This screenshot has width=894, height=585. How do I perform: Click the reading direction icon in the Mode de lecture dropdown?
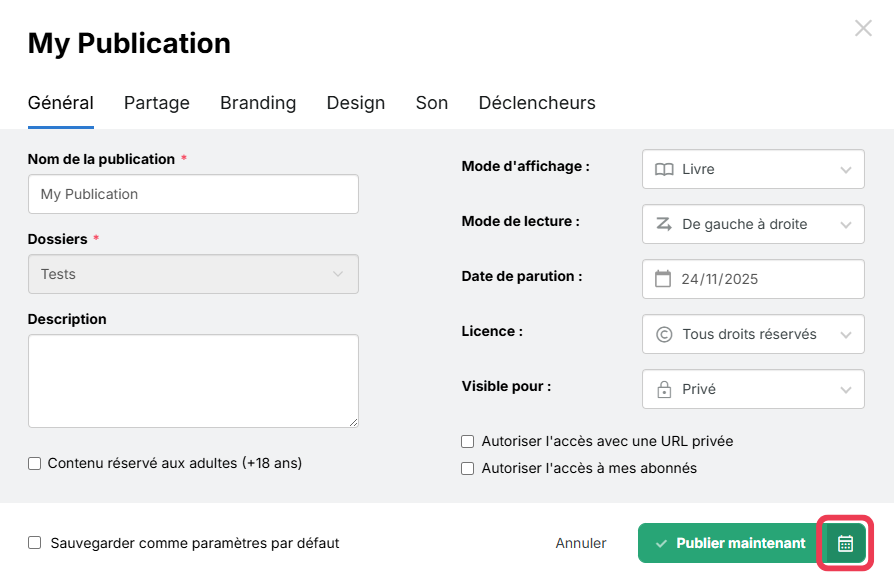pyautogui.click(x=664, y=224)
